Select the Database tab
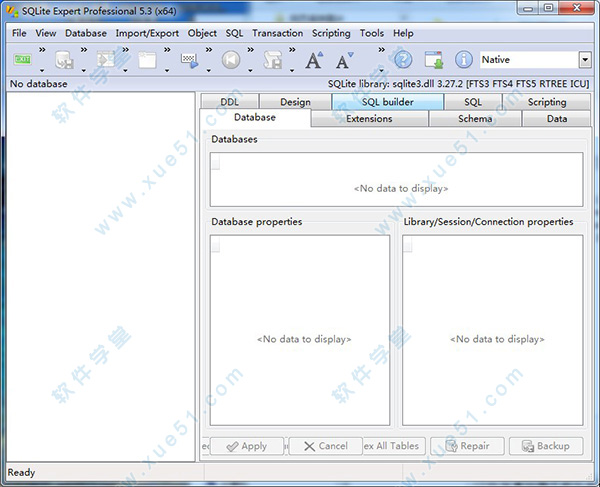 255,117
